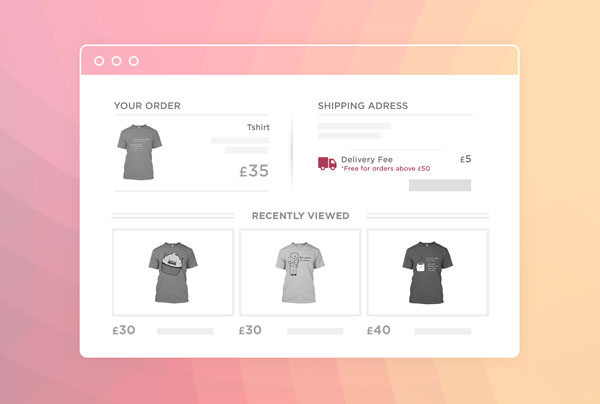Select the cupcake t-shirt in Recently Viewed
Image resolution: width=600 pixels, height=404 pixels.
click(x=173, y=272)
